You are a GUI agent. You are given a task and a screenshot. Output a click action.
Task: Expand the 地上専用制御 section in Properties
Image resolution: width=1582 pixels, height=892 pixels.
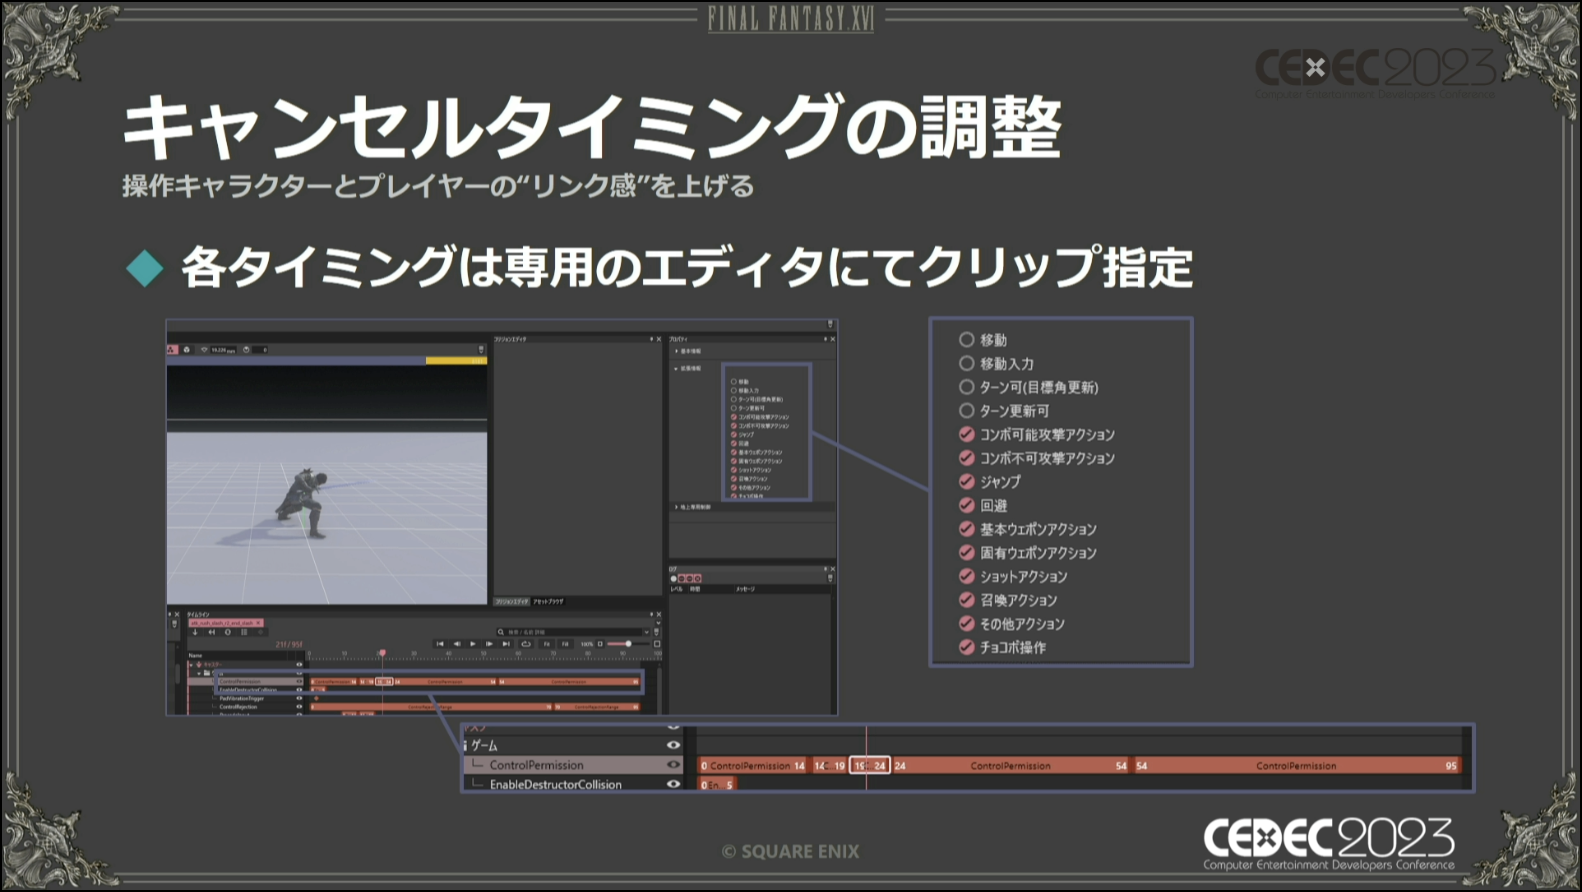676,507
